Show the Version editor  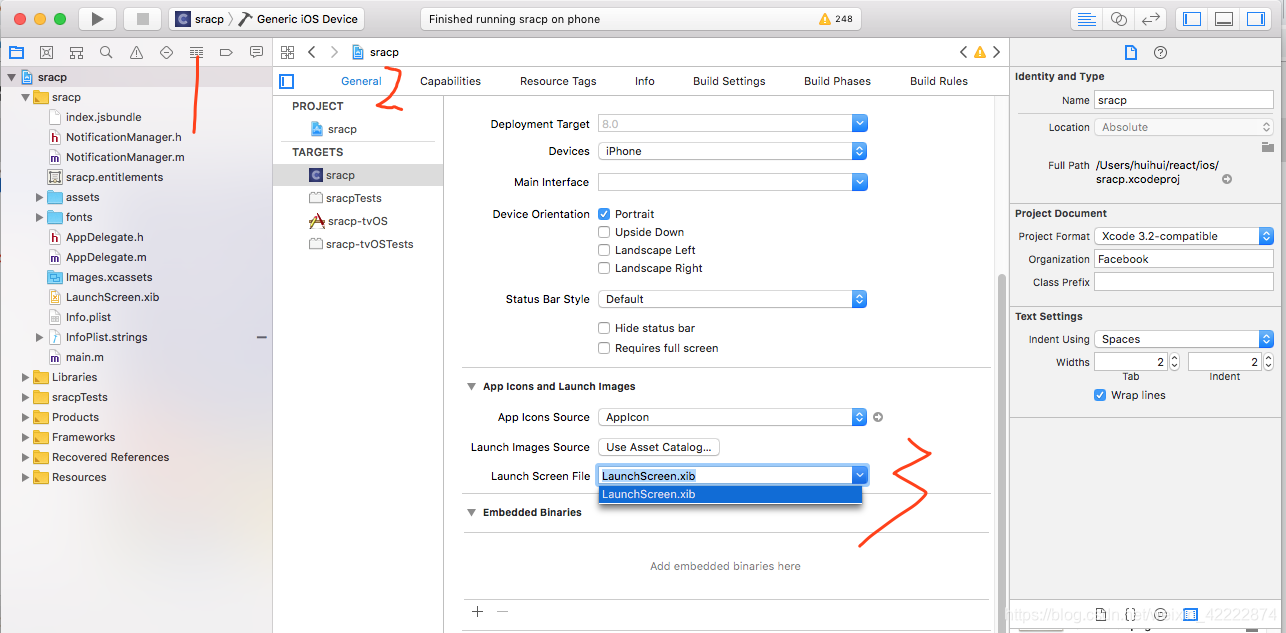[x=1151, y=19]
